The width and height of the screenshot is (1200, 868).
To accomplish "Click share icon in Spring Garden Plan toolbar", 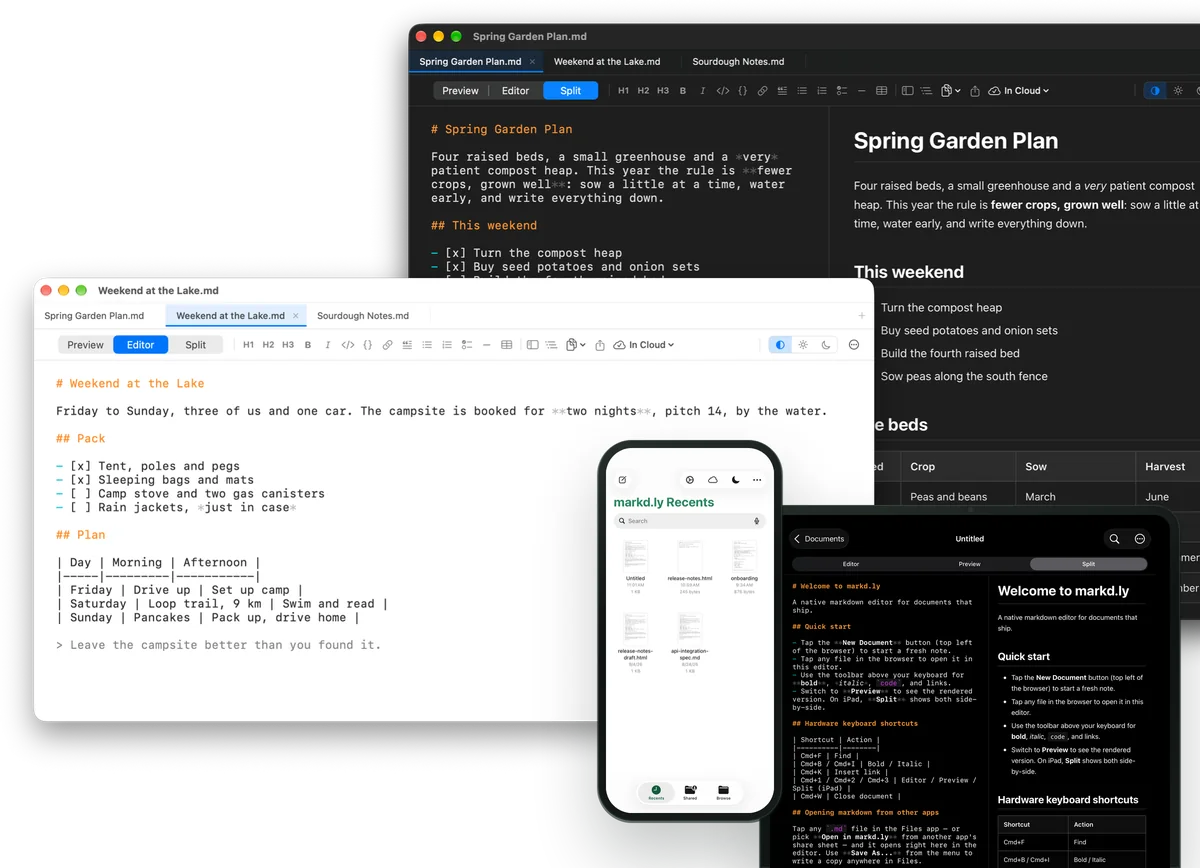I will click(x=975, y=91).
